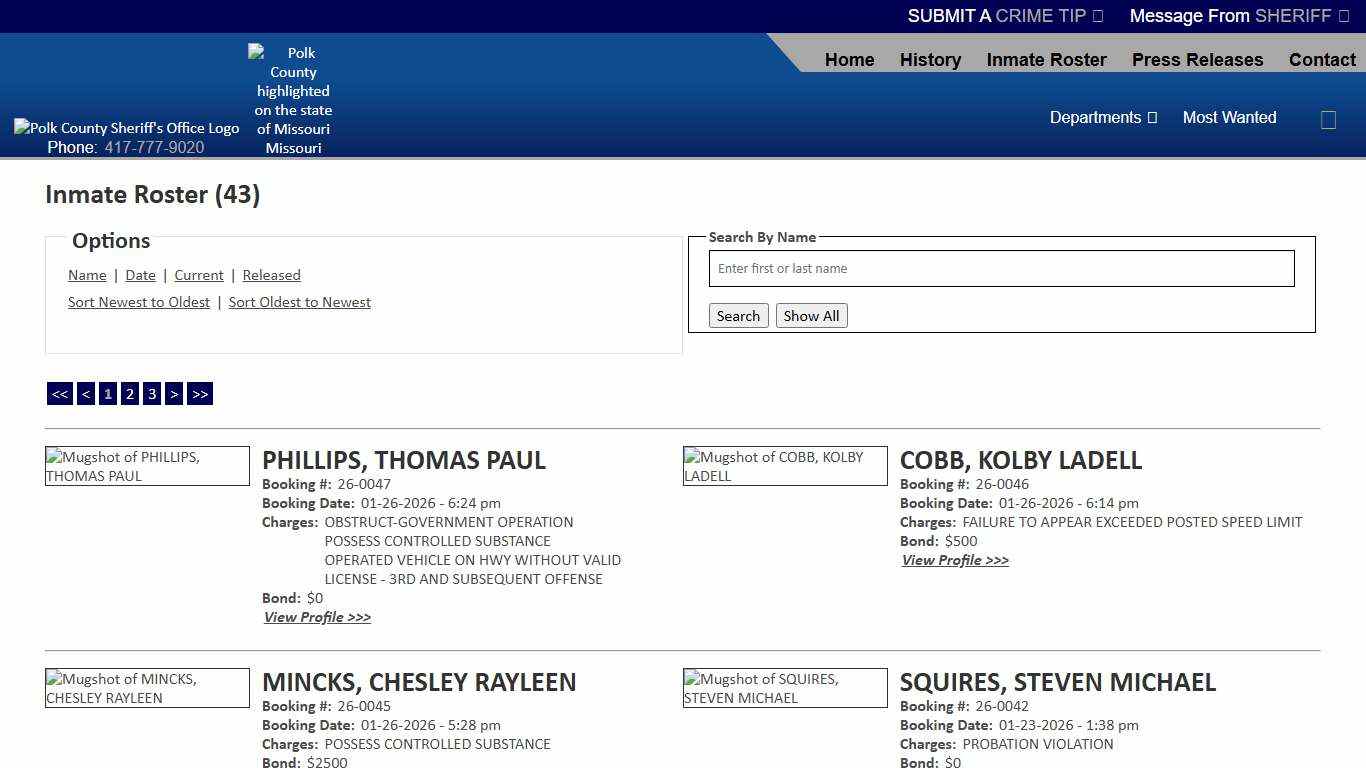The height and width of the screenshot is (768, 1366).
Task: Click the Show All button
Action: pyautogui.click(x=811, y=315)
